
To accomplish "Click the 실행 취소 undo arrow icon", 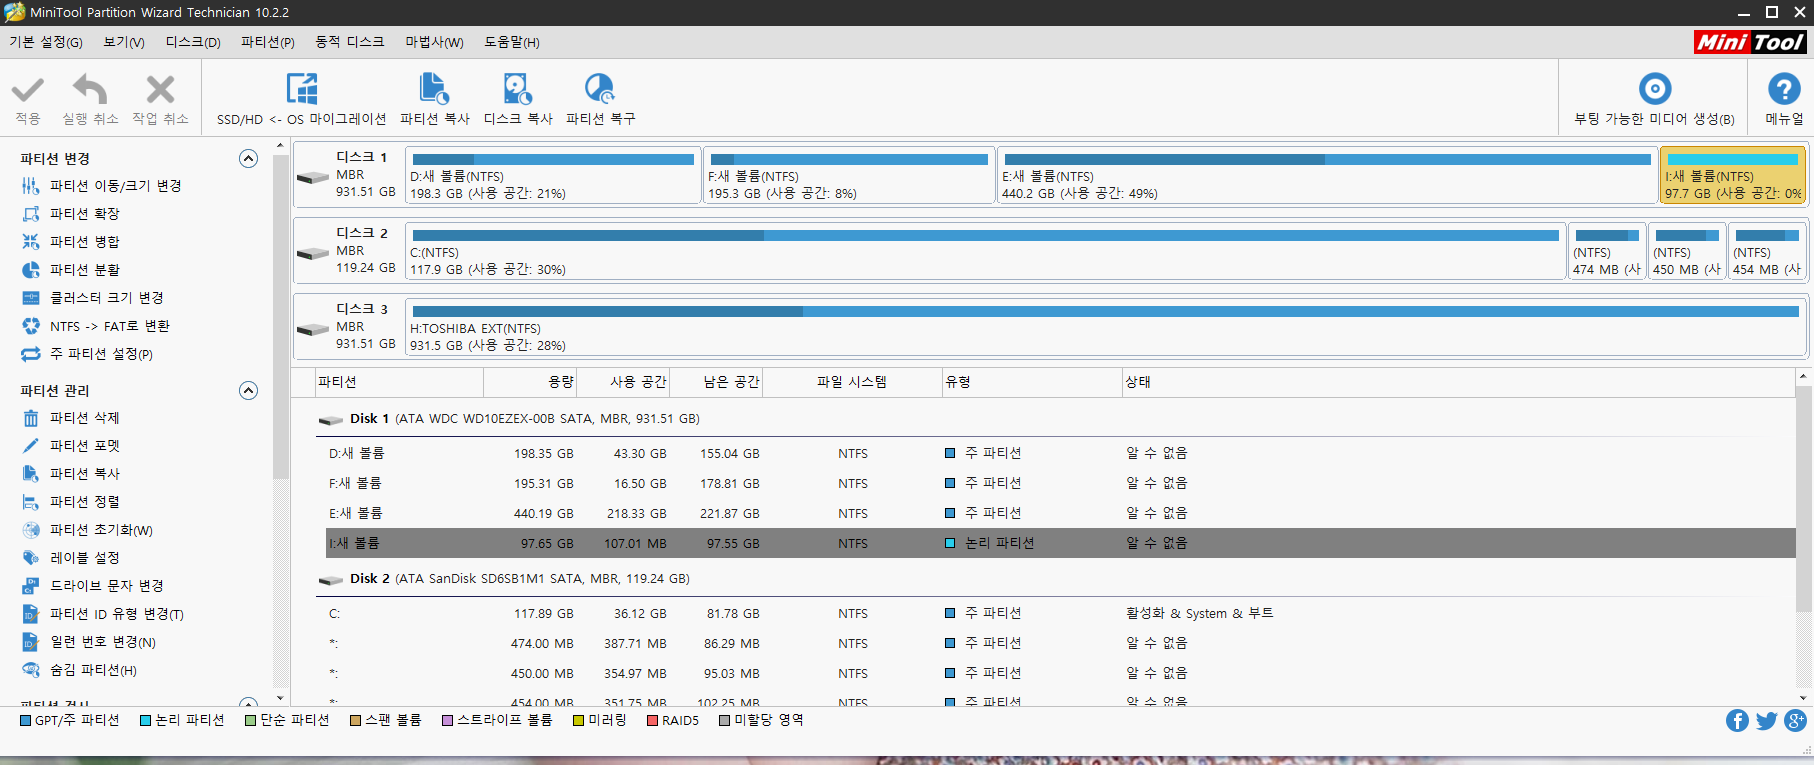I will (x=90, y=90).
